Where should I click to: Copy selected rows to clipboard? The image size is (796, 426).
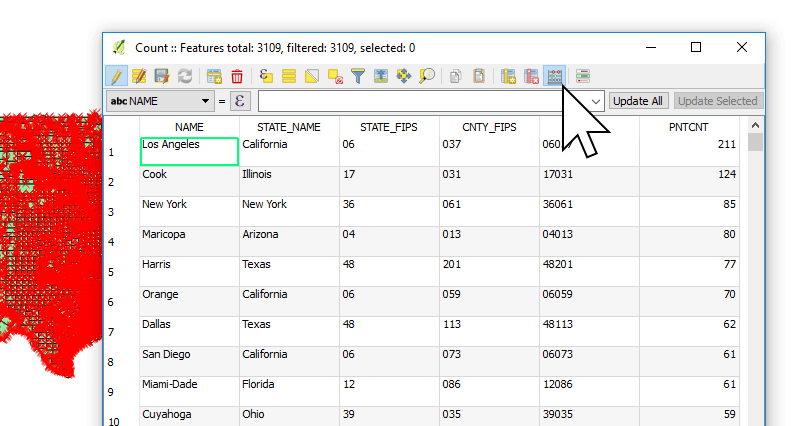455,76
